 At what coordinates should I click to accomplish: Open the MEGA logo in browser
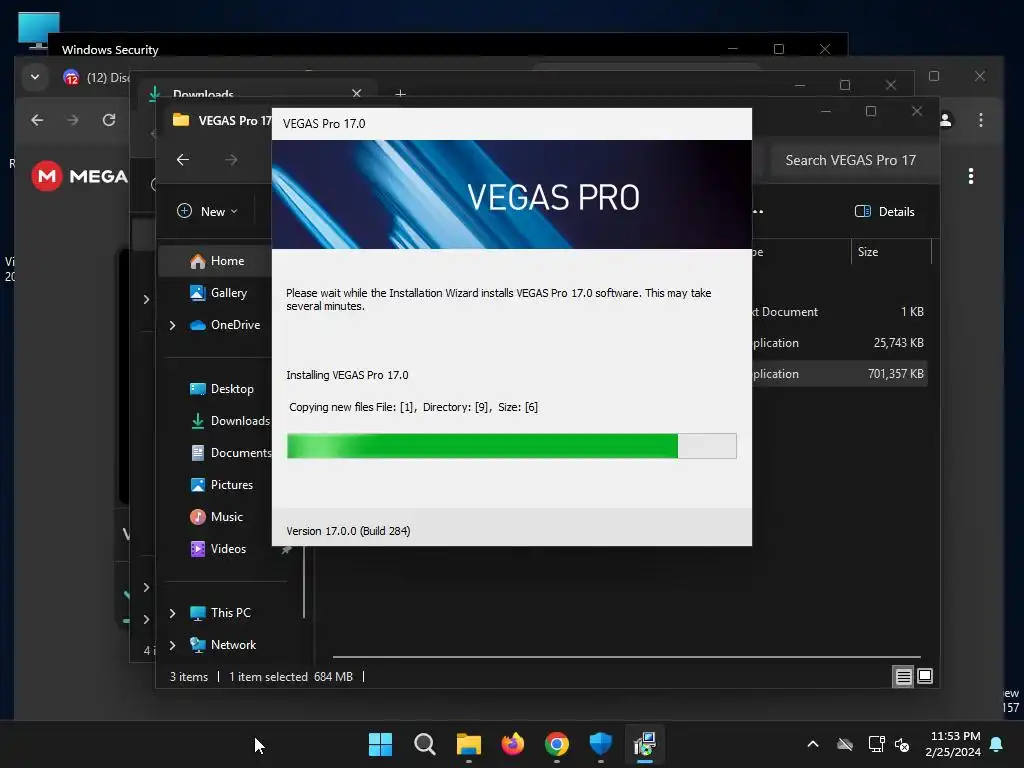pos(80,176)
